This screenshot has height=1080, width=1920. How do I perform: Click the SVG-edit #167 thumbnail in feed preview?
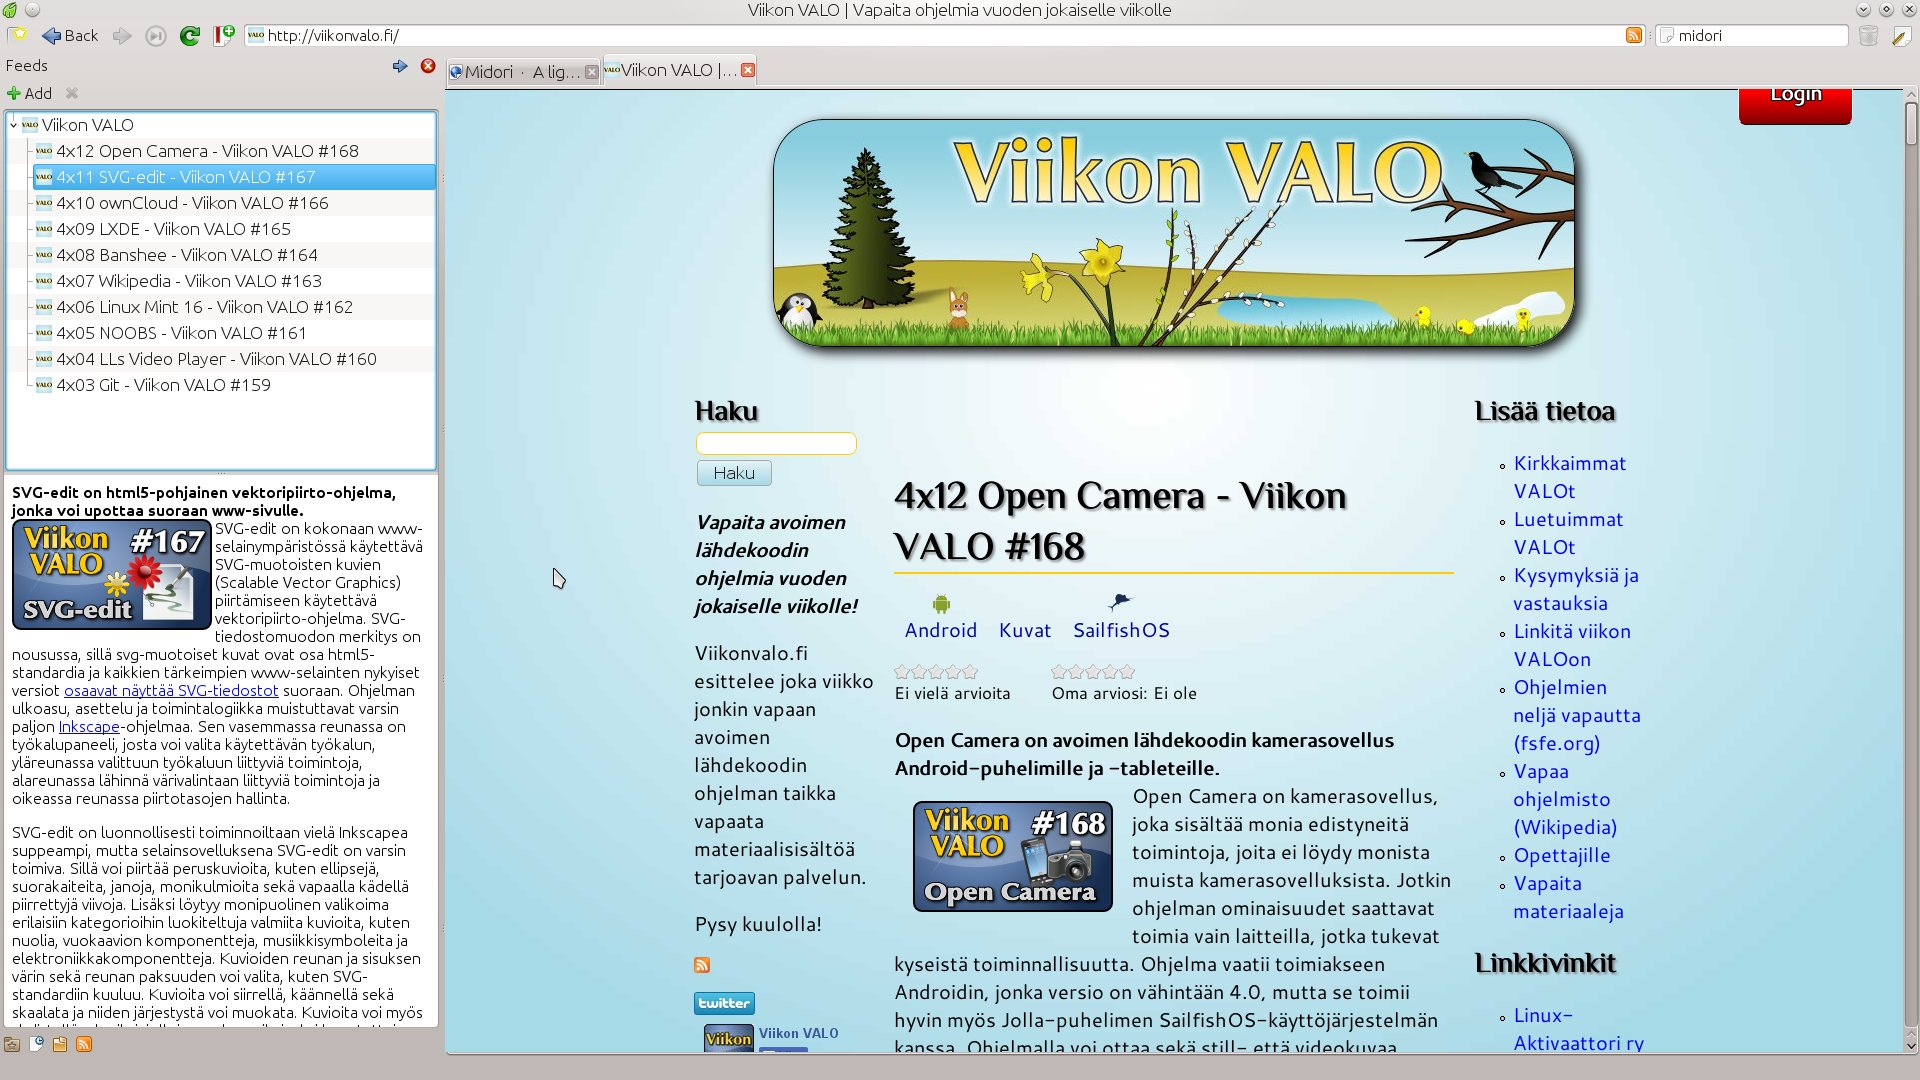point(111,575)
